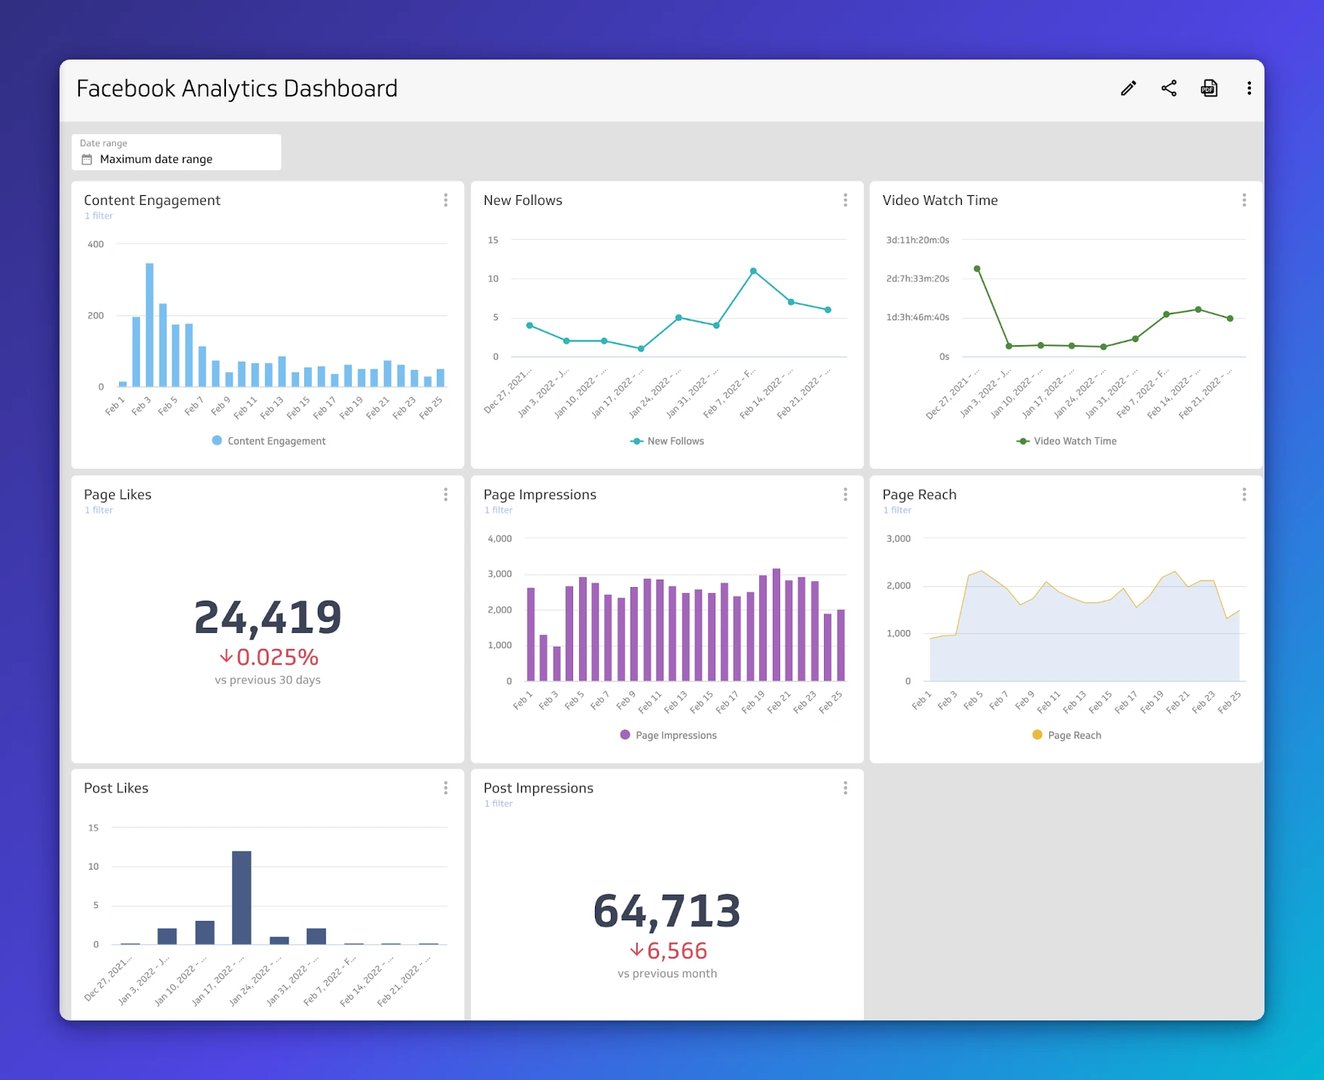Click the vs previous 30 days label
The height and width of the screenshot is (1080, 1324).
tap(268, 680)
